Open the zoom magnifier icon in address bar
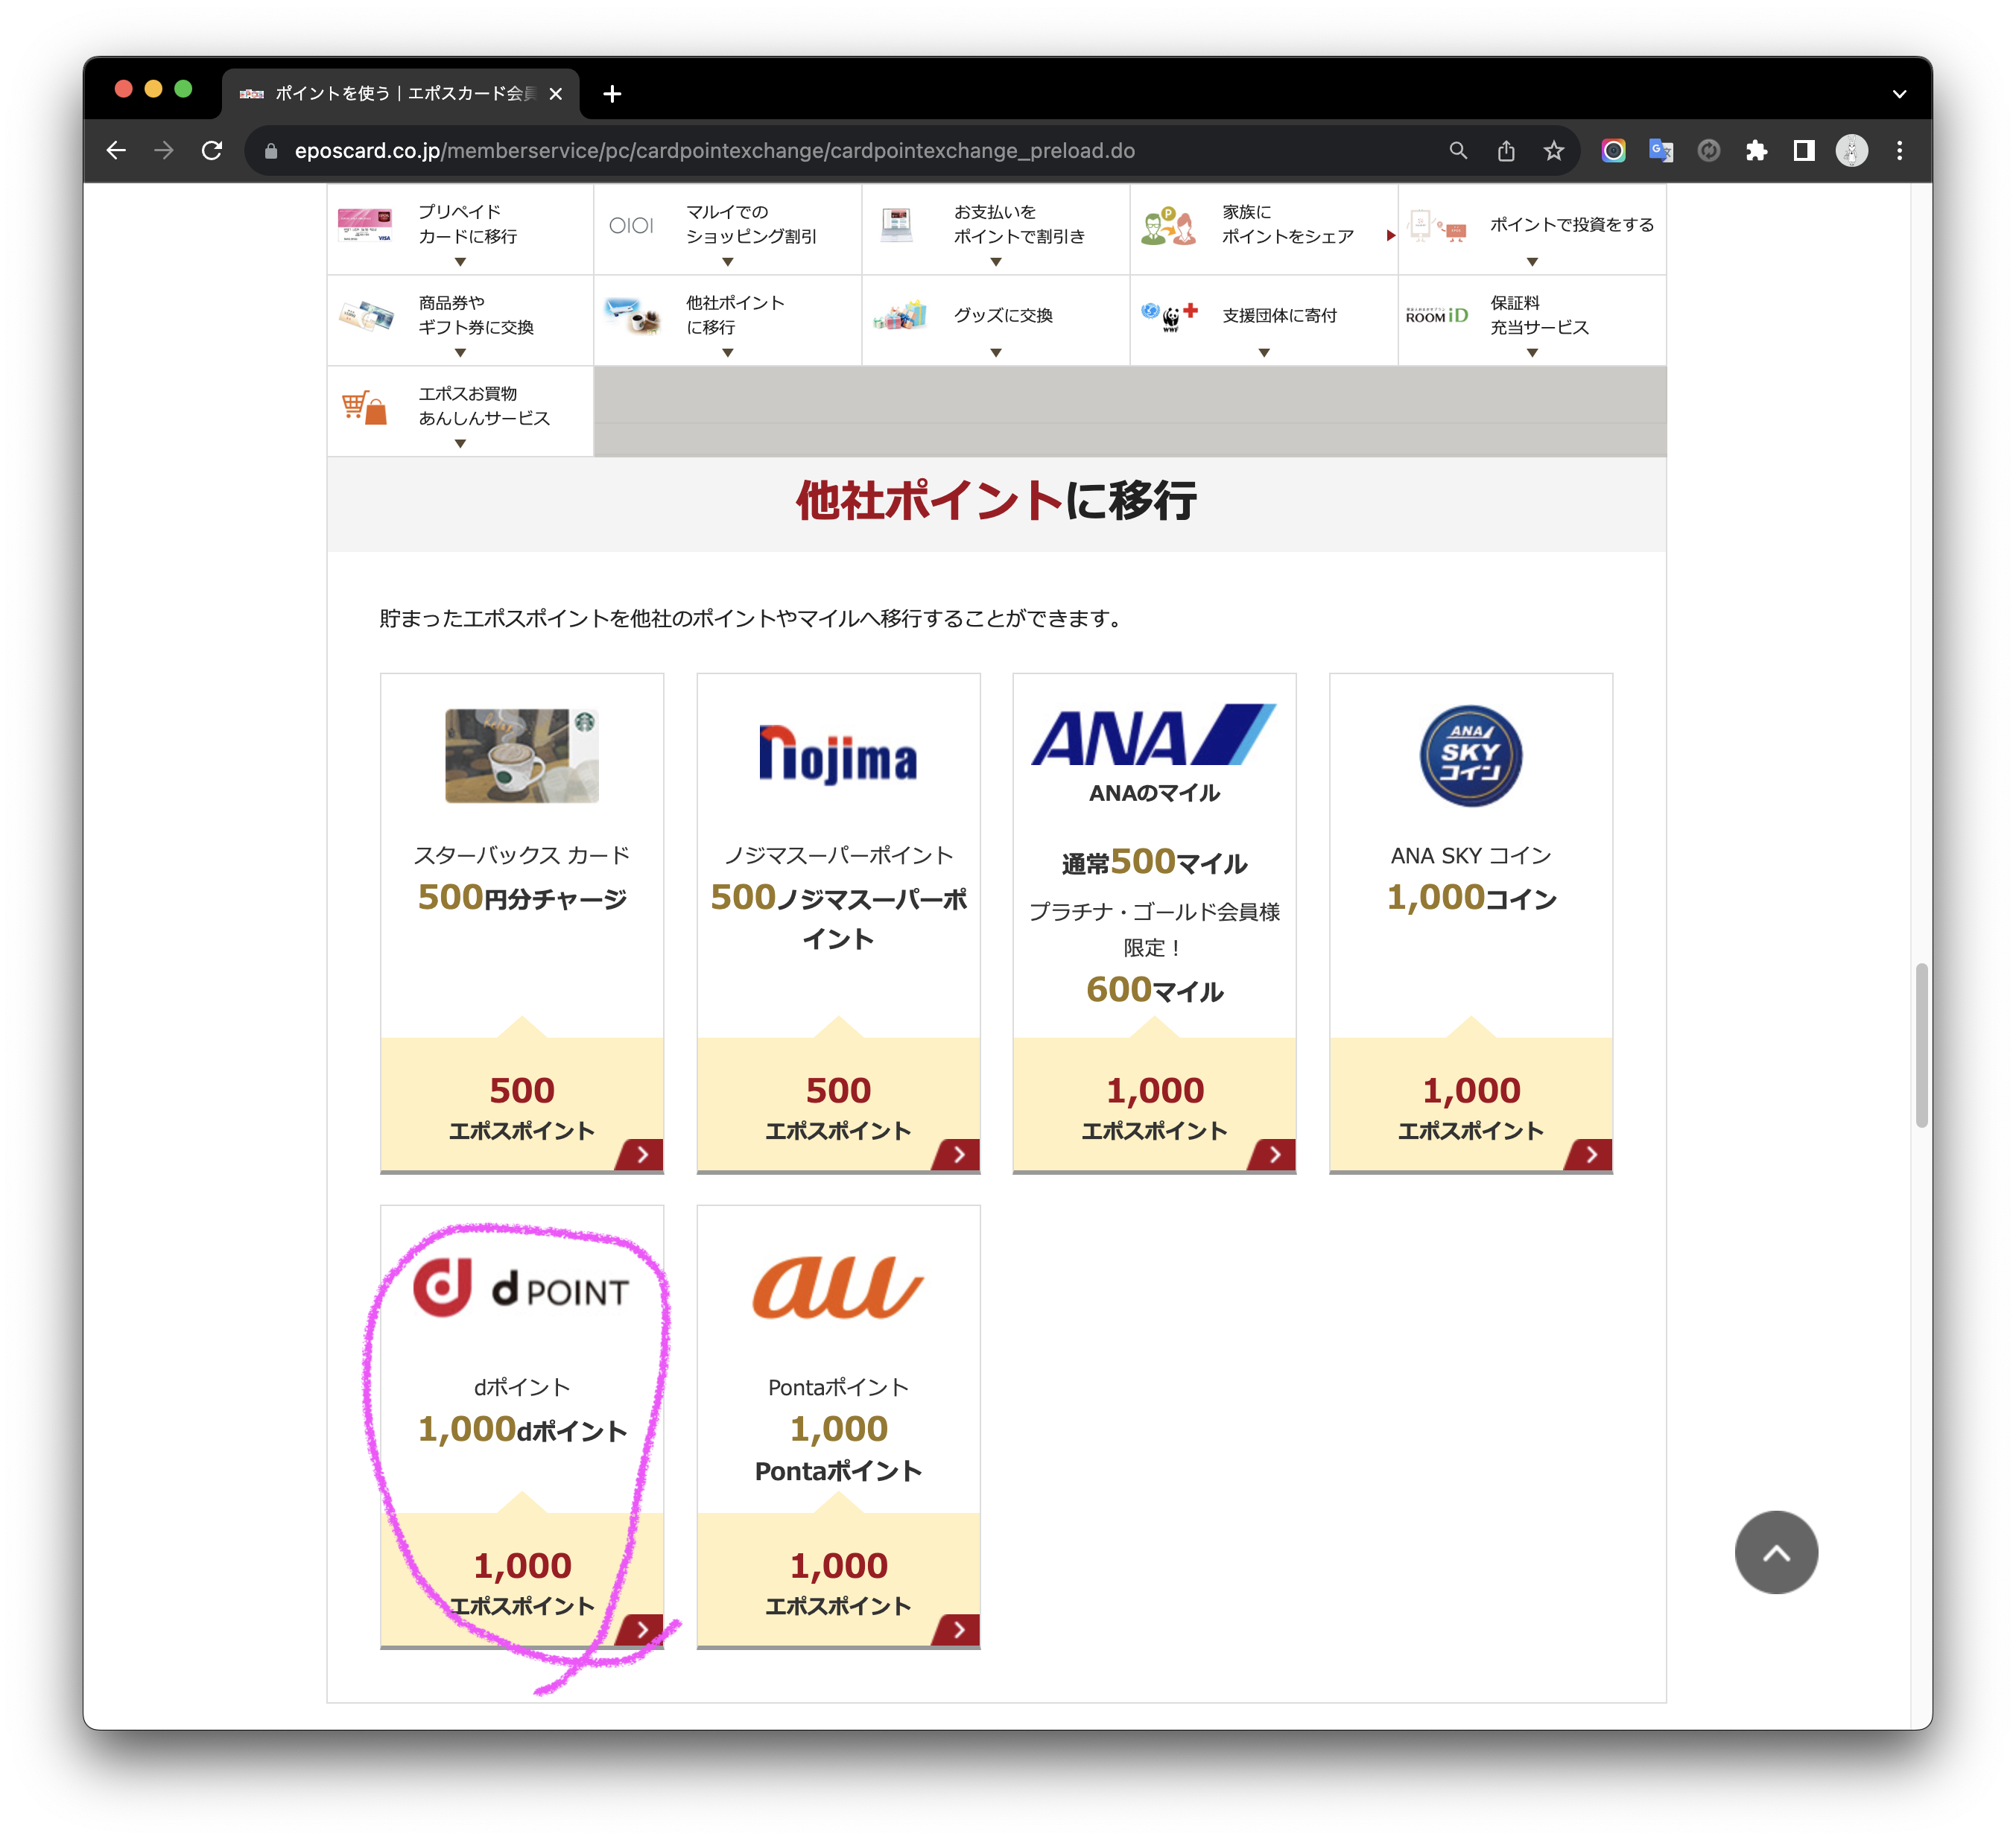 (1458, 151)
